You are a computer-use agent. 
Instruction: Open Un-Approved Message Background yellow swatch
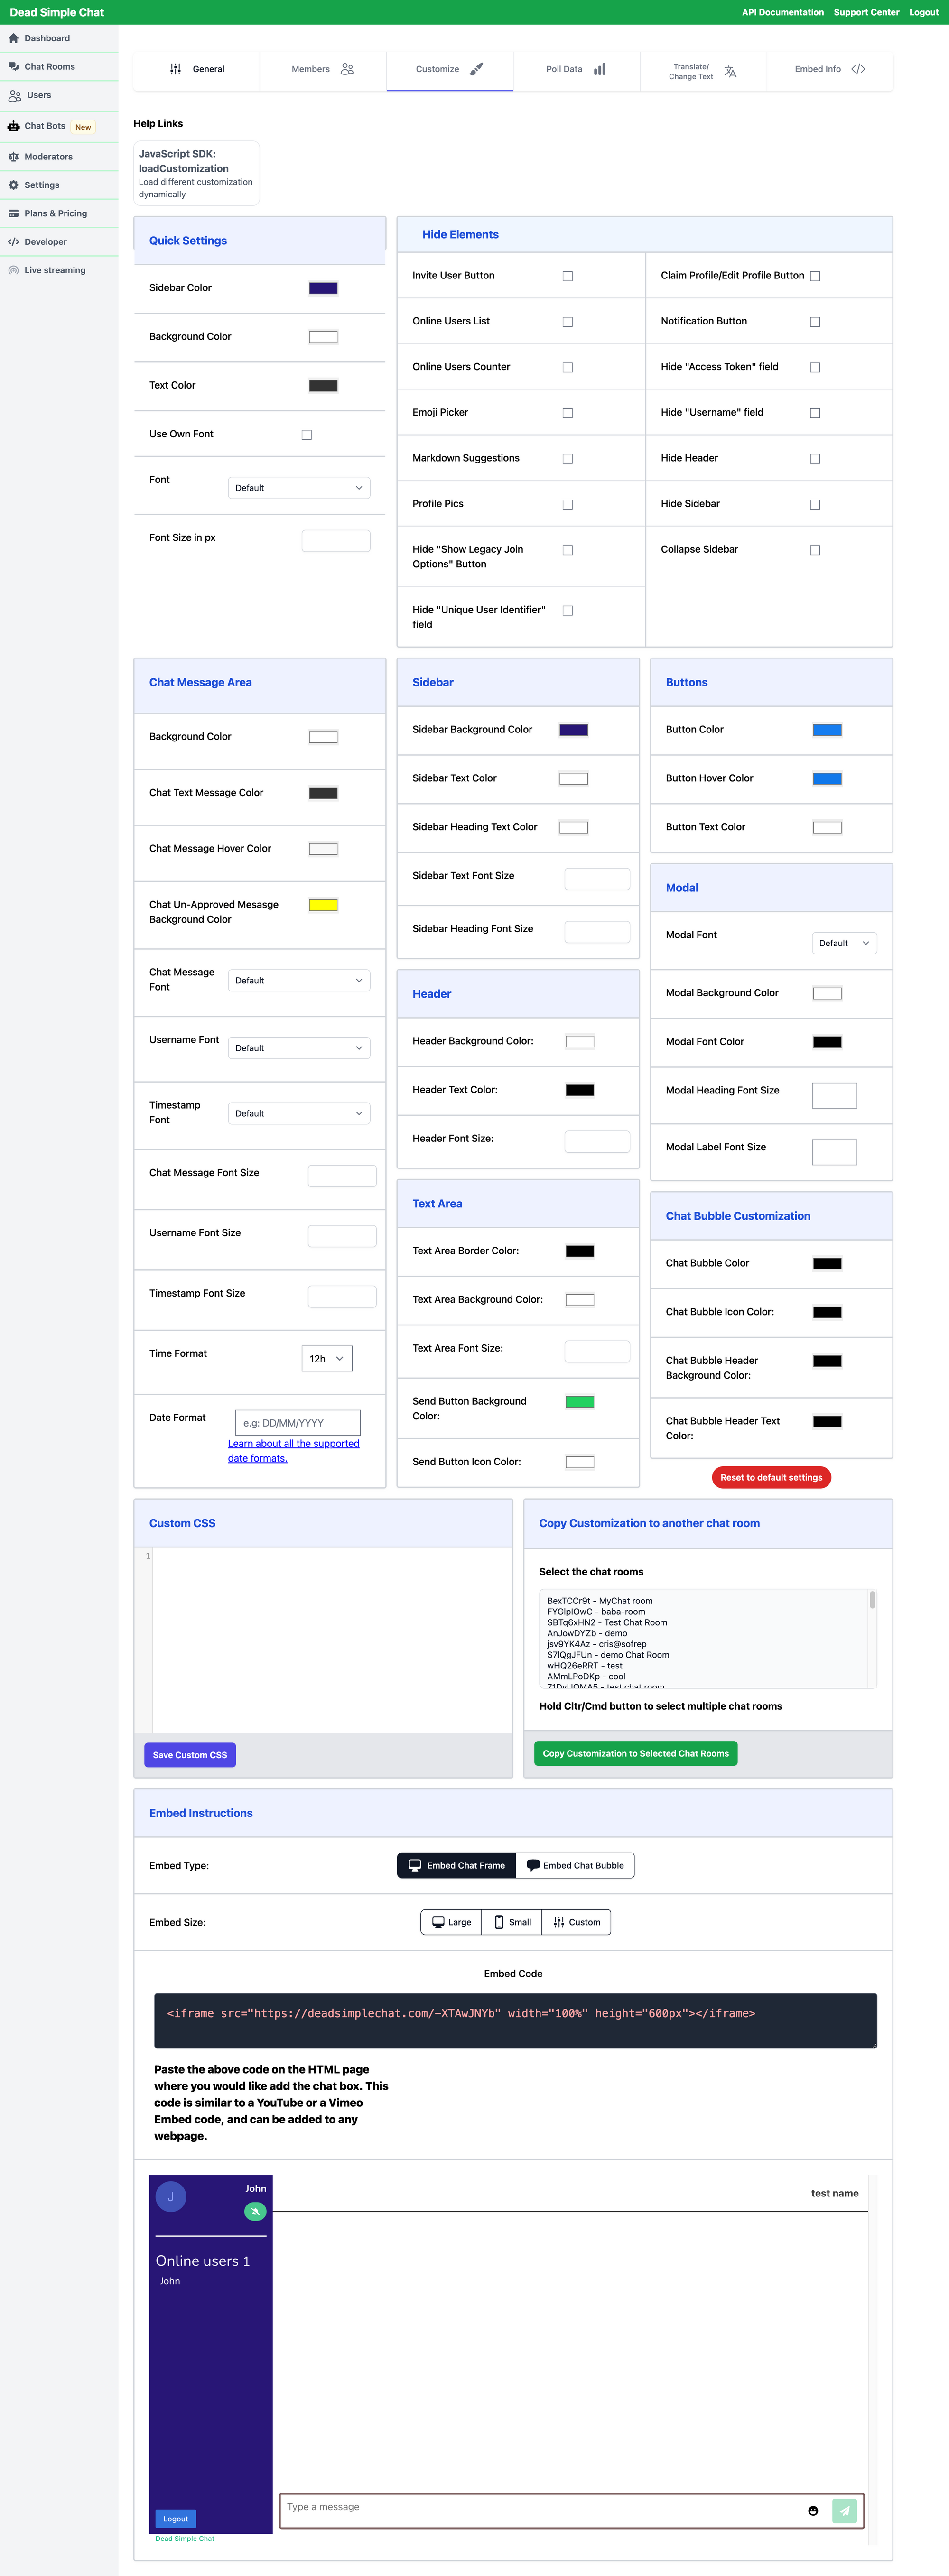323,905
